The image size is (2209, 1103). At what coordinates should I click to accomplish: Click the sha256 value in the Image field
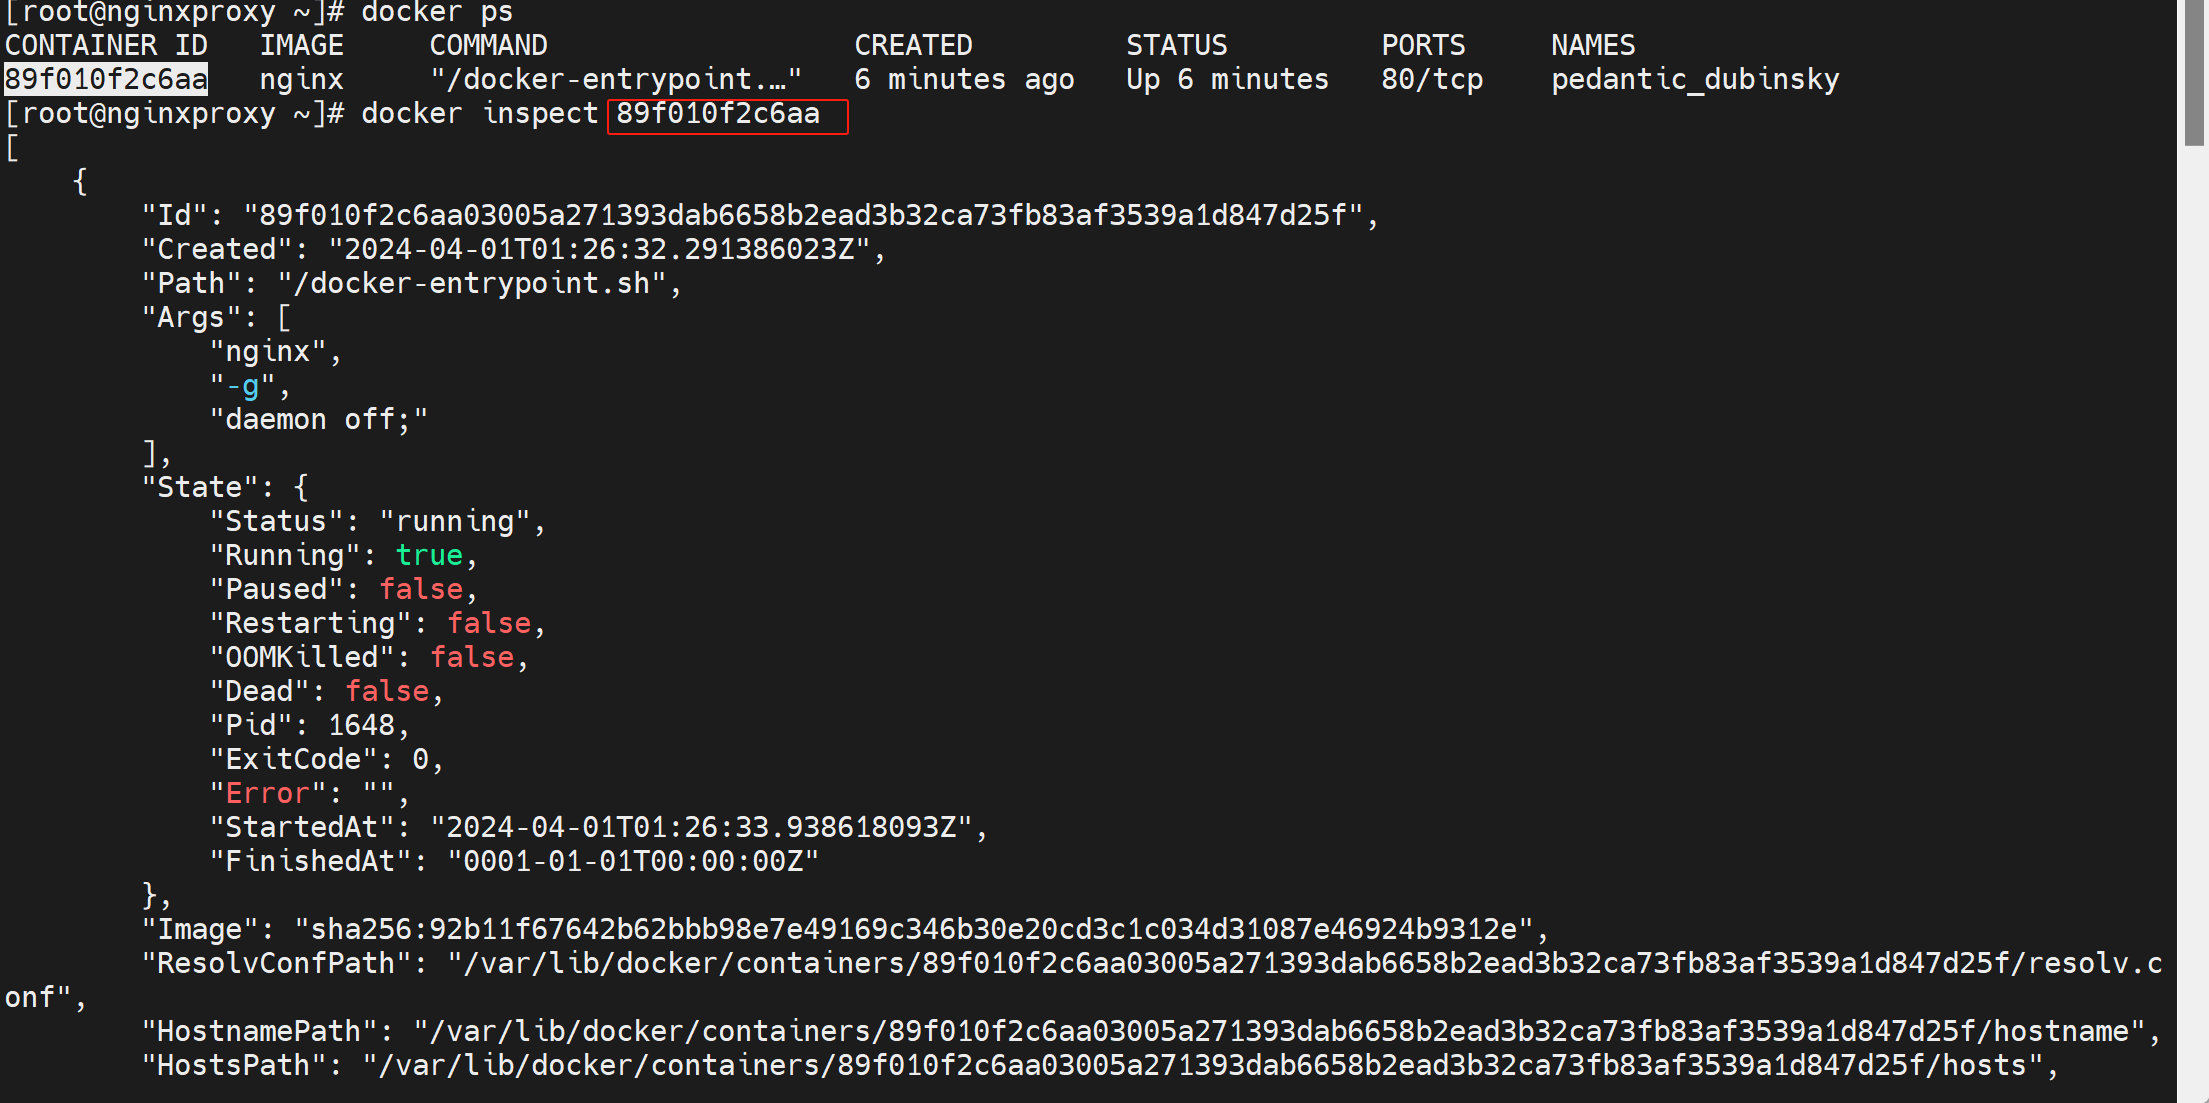(914, 929)
